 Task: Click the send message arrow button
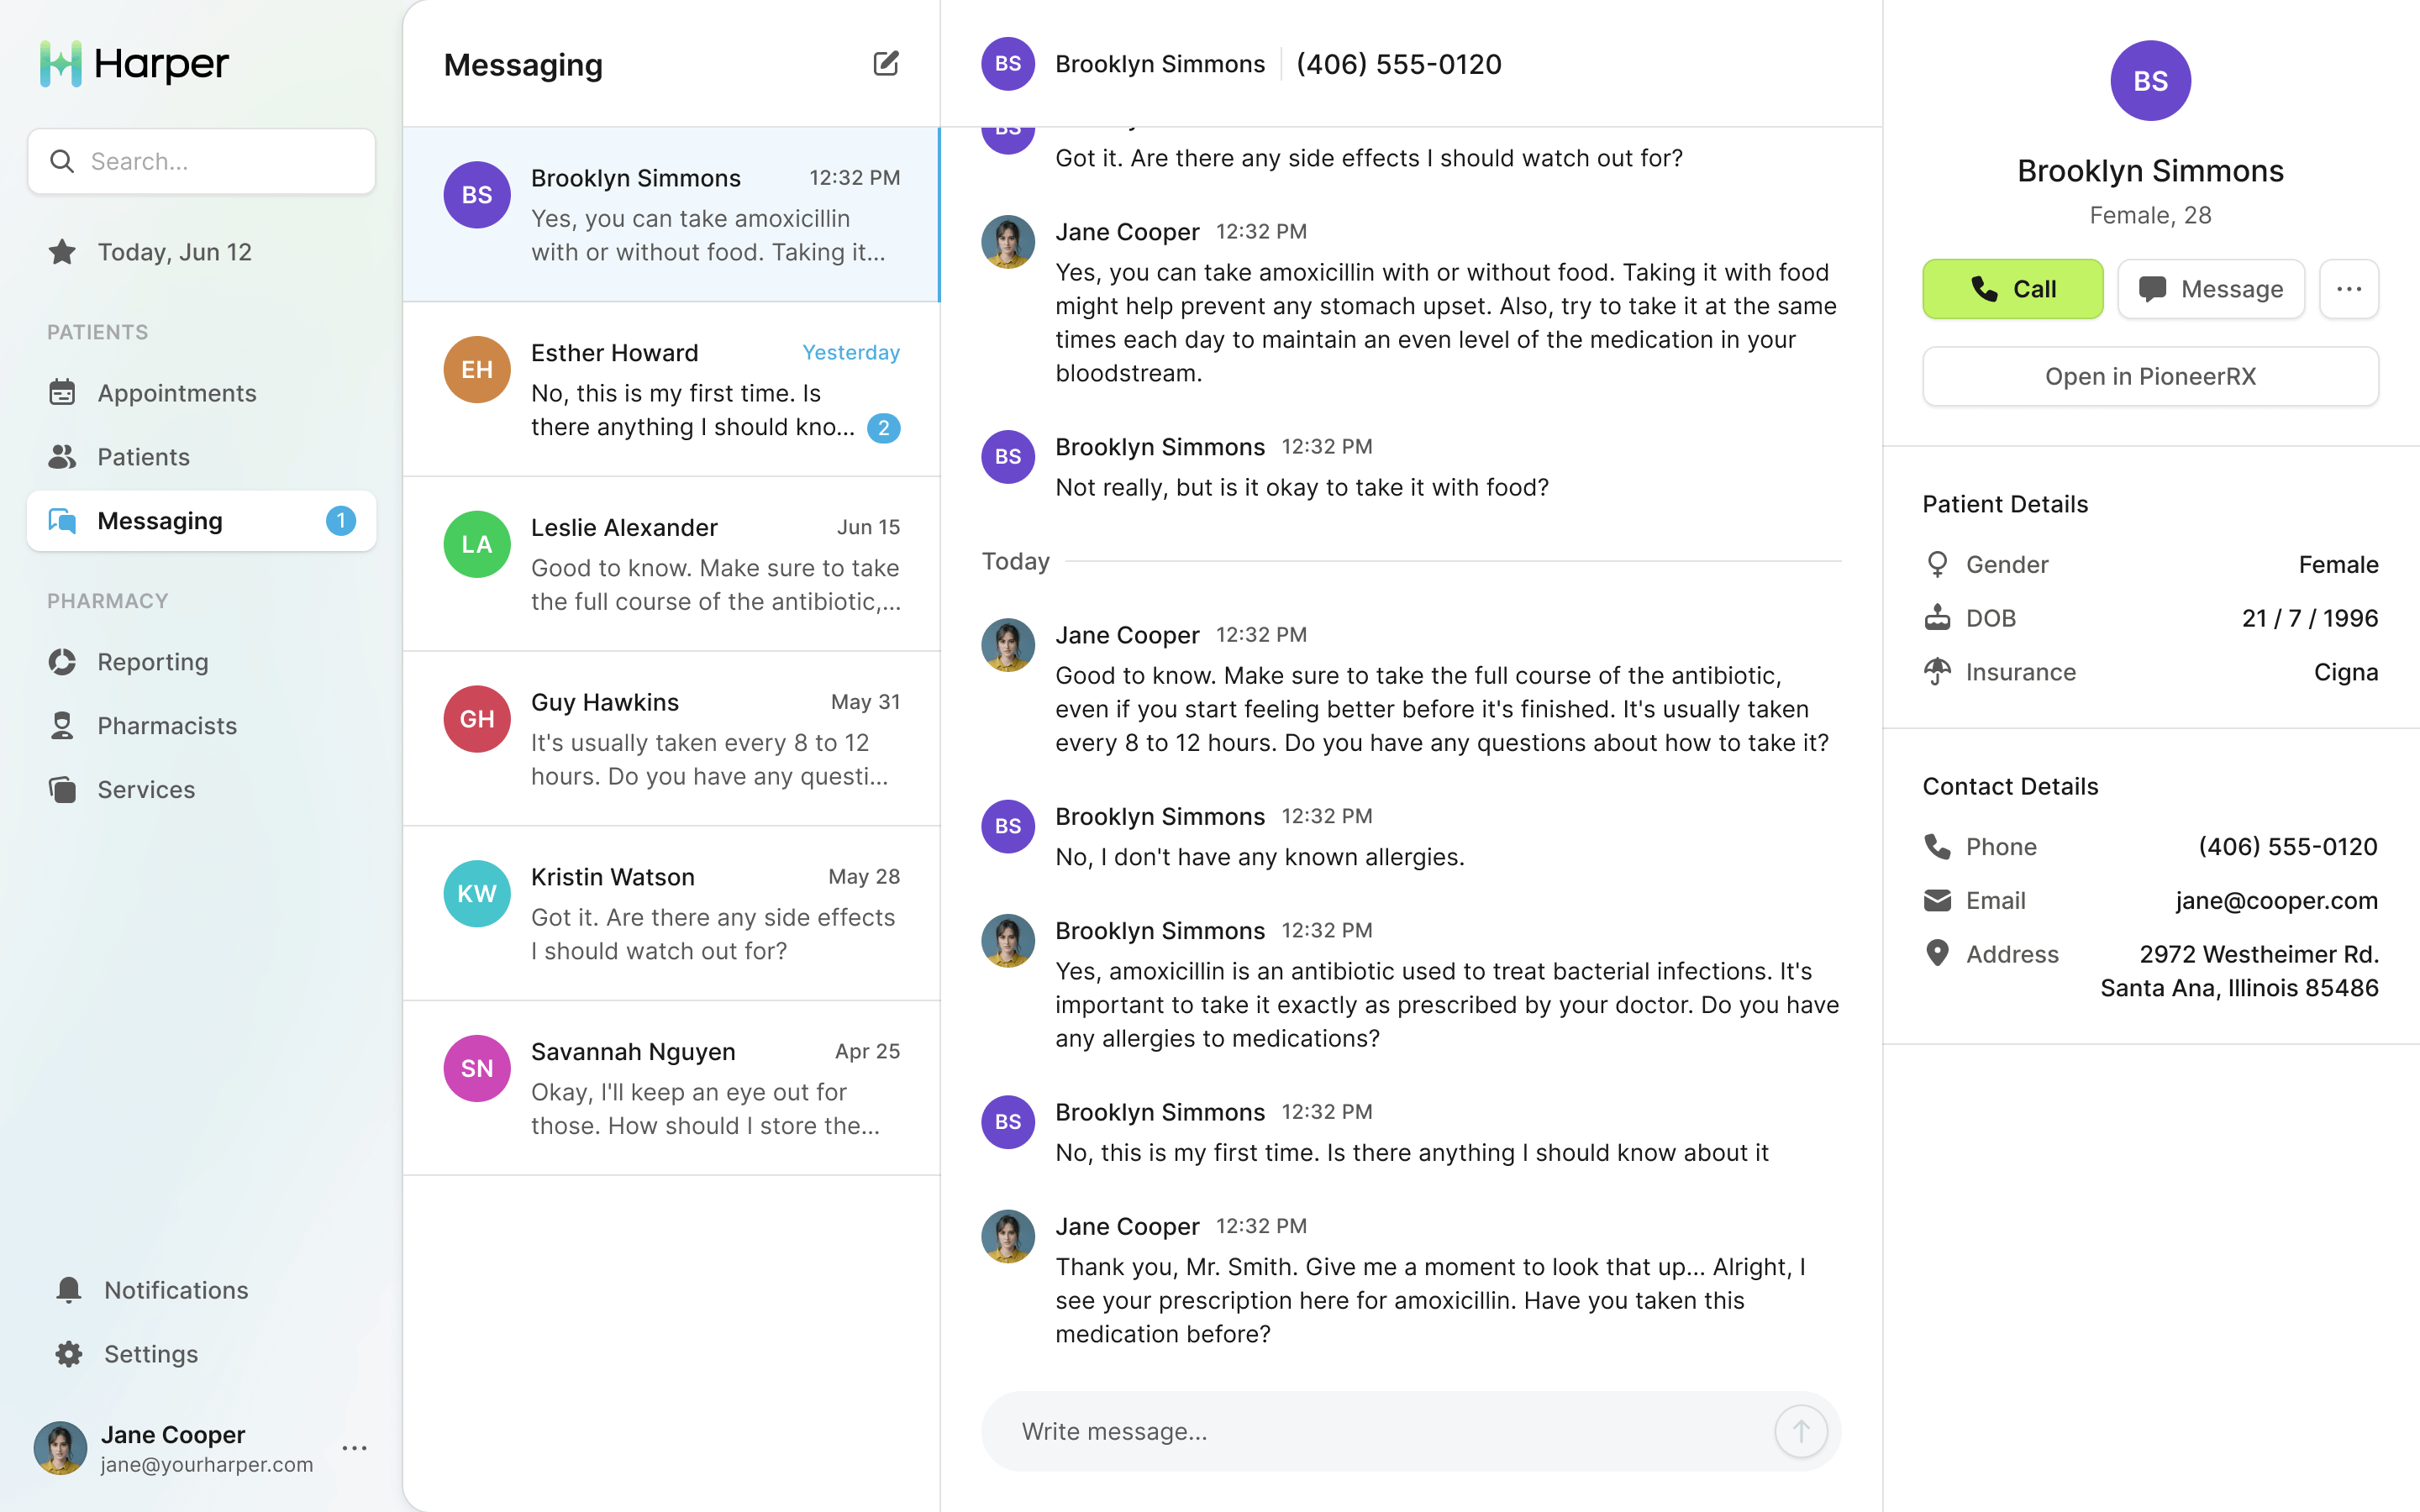1800,1431
